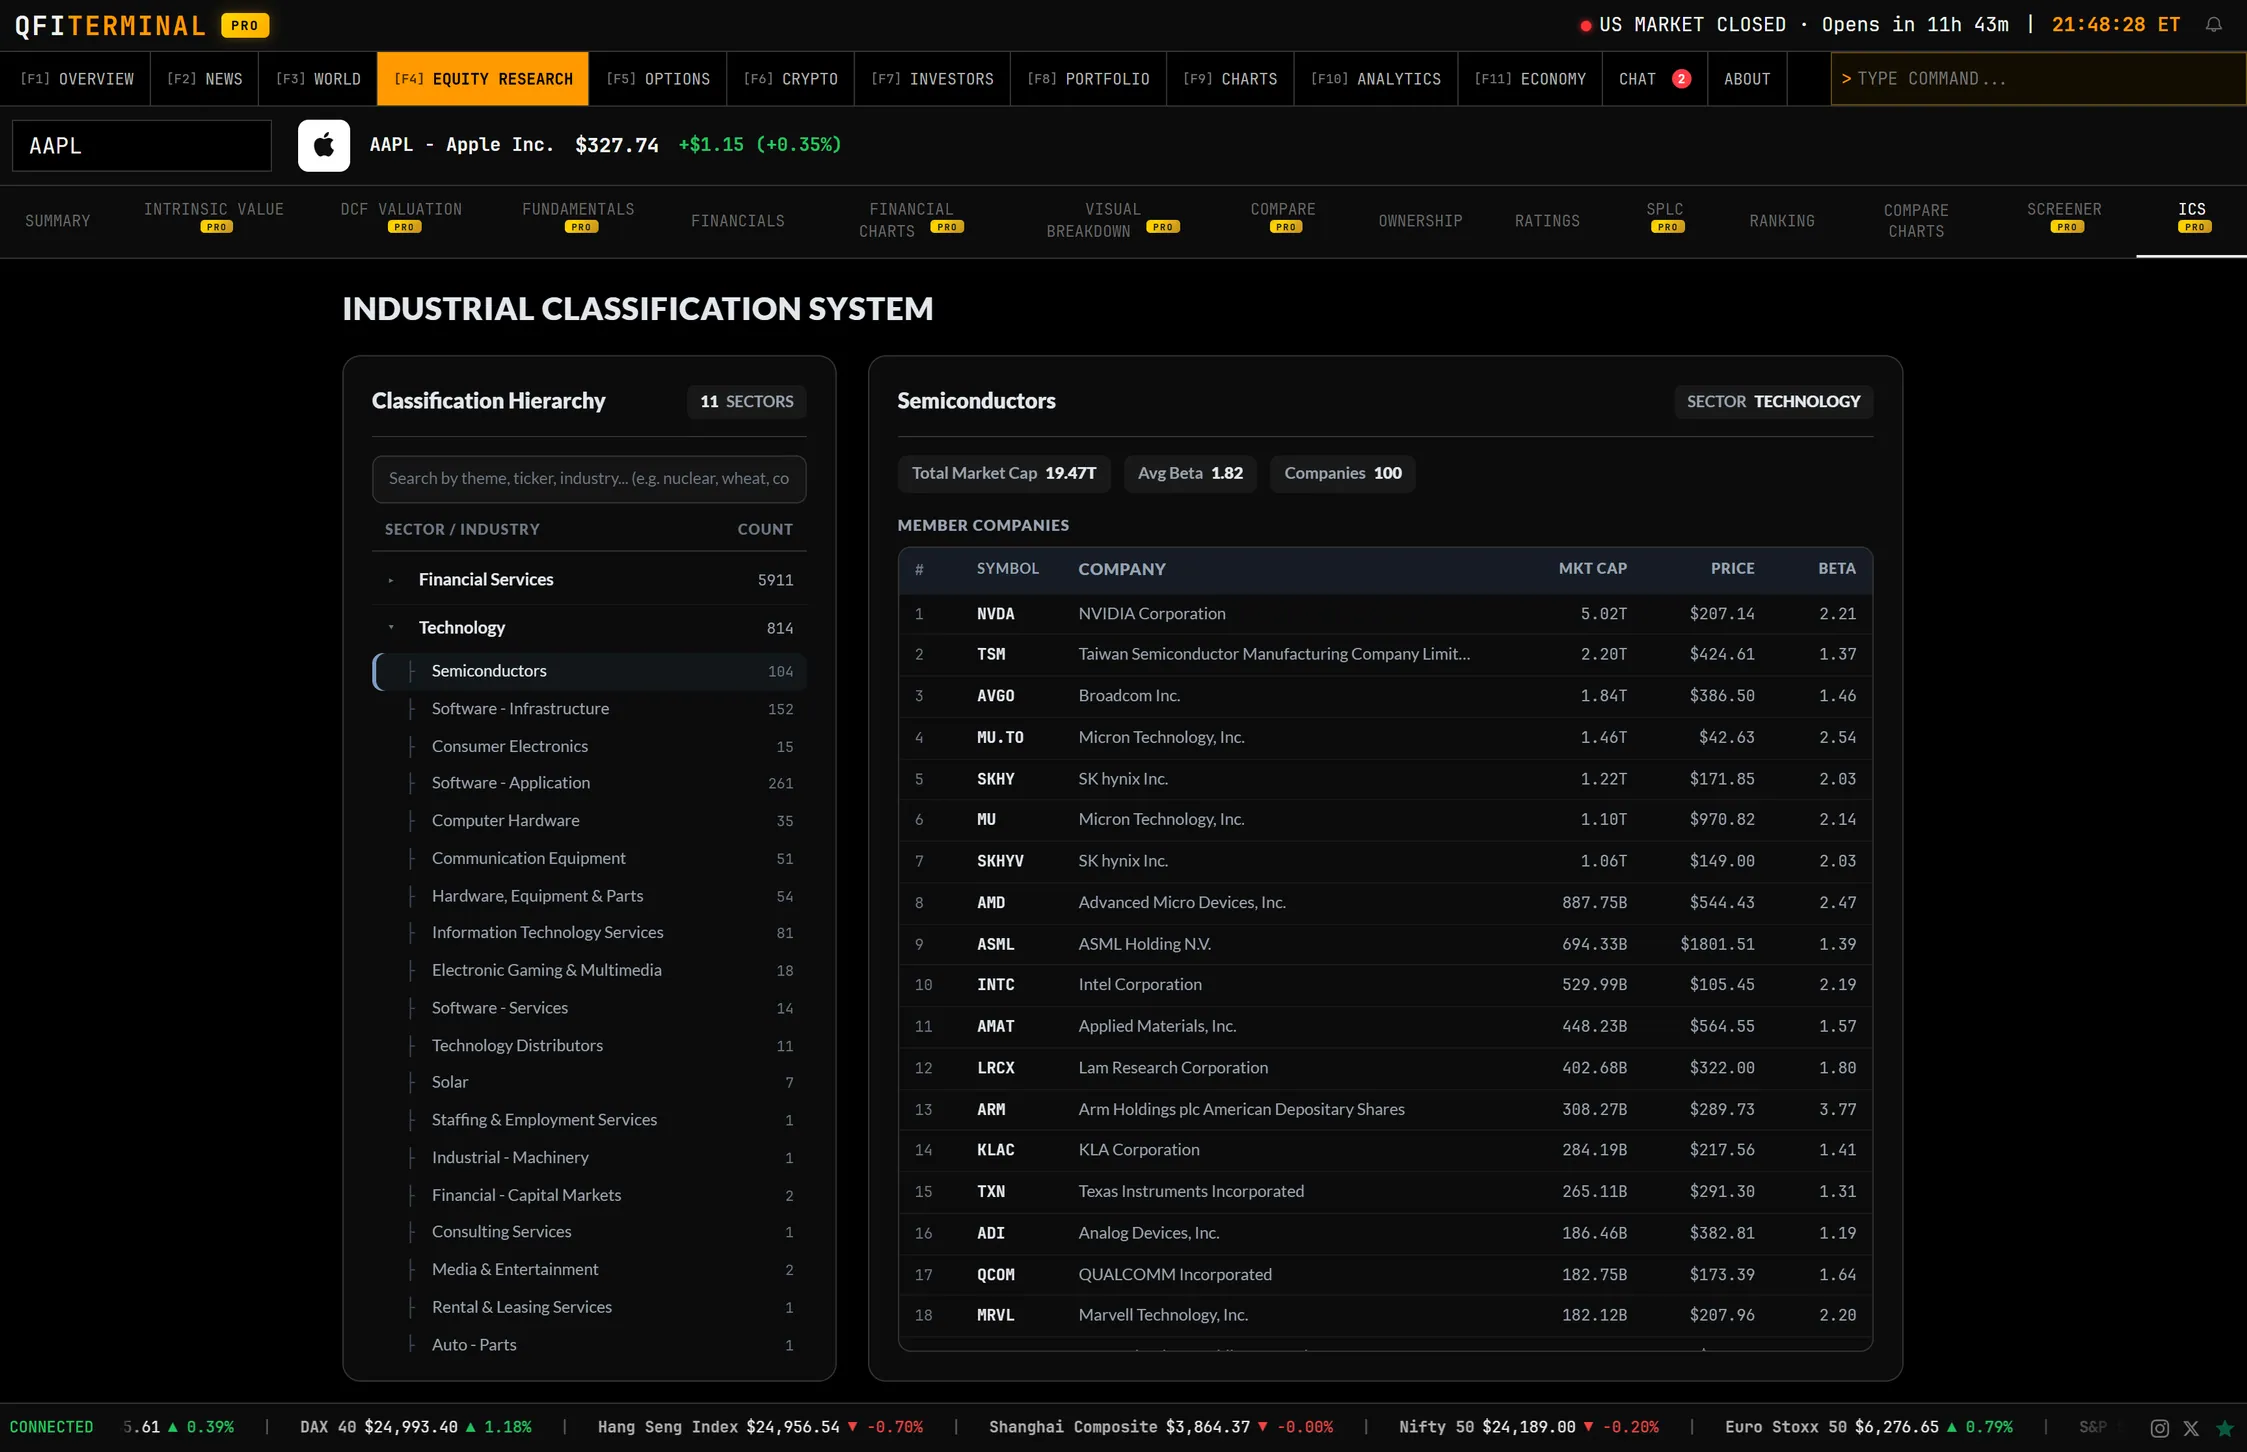Click the classification hierarchy search field
The height and width of the screenshot is (1452, 2247).
coord(589,479)
